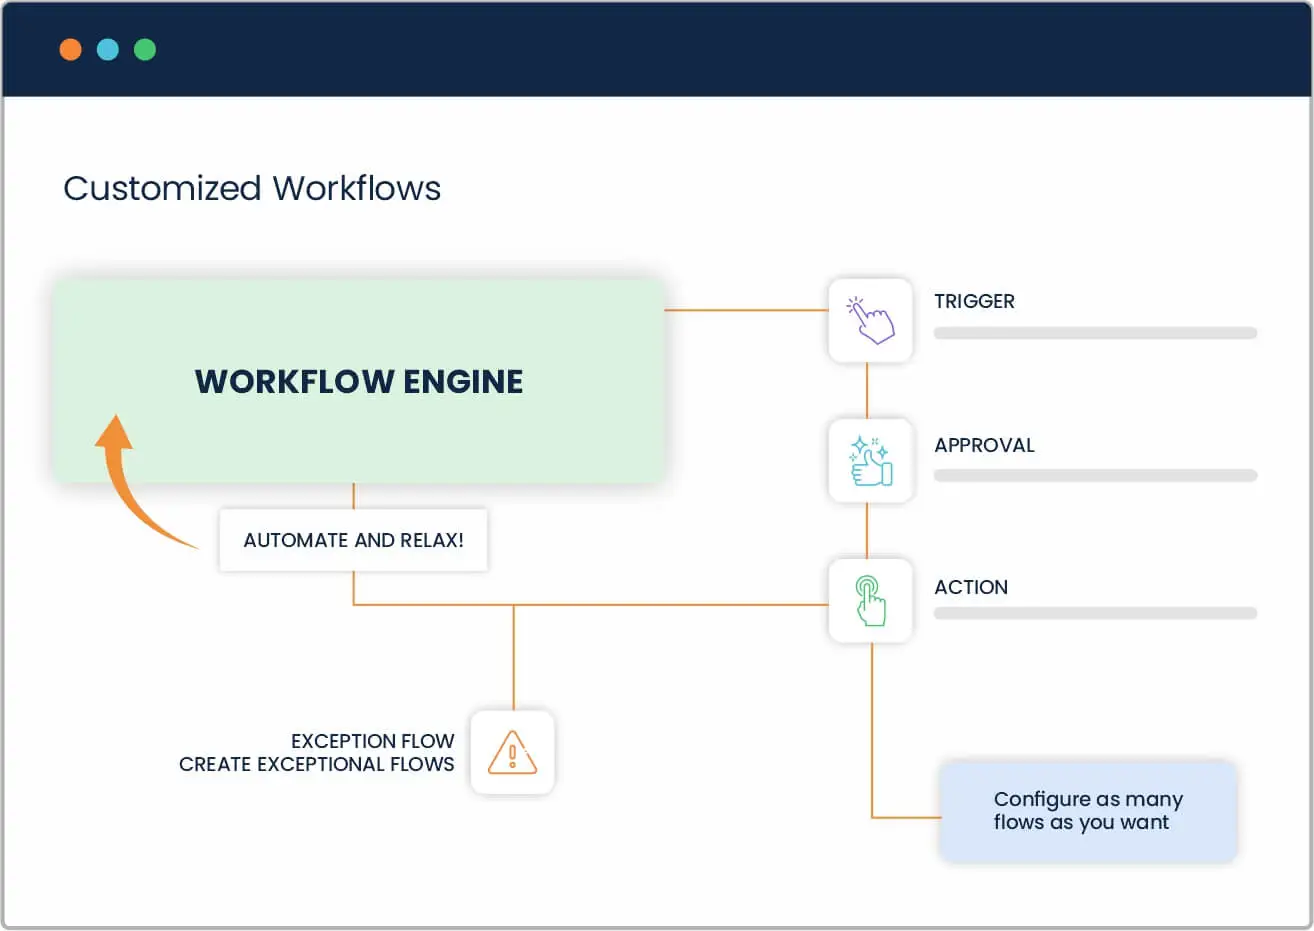Click the APPROVAL label text
Screen dimensions: 1314x931
(984, 445)
